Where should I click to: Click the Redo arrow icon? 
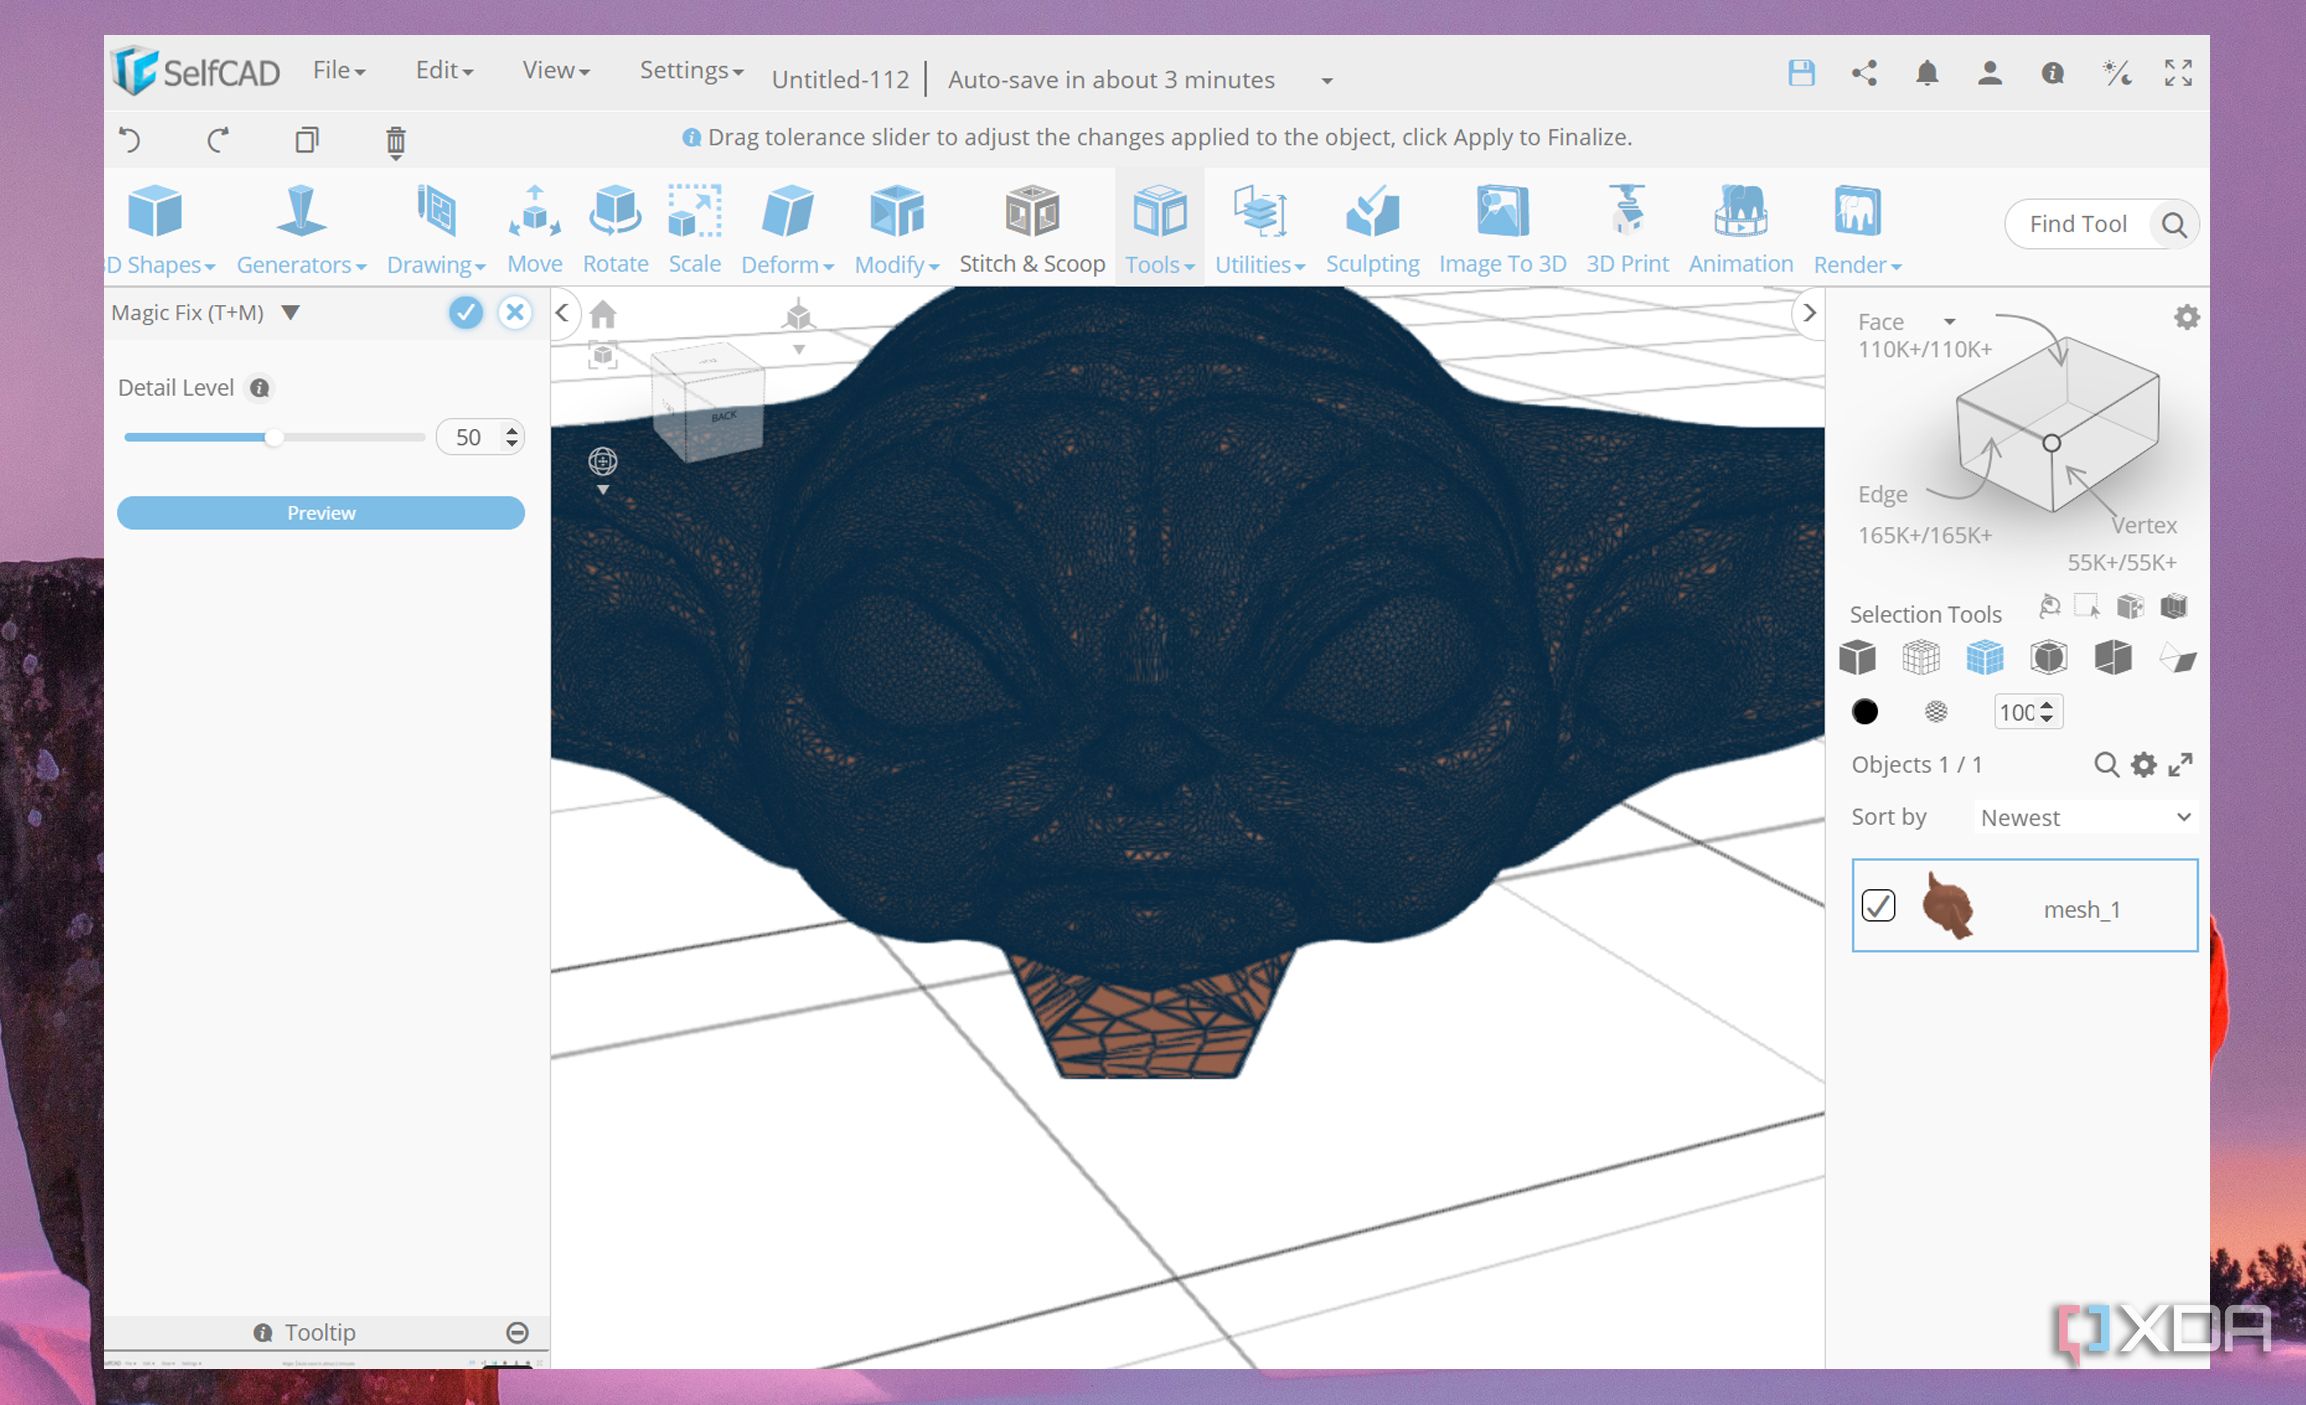218,139
